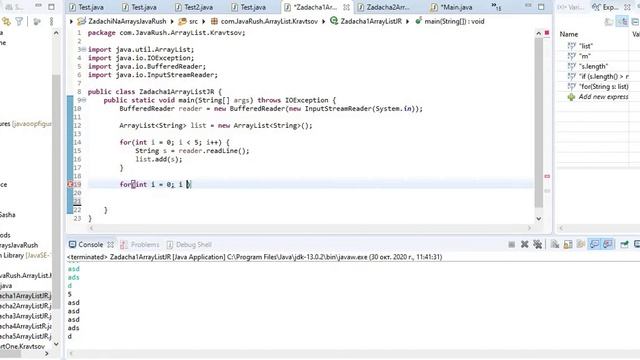The width and height of the screenshot is (640, 360).
Task: Click the editor vertical scrollbar up arrow
Action: coord(539,33)
